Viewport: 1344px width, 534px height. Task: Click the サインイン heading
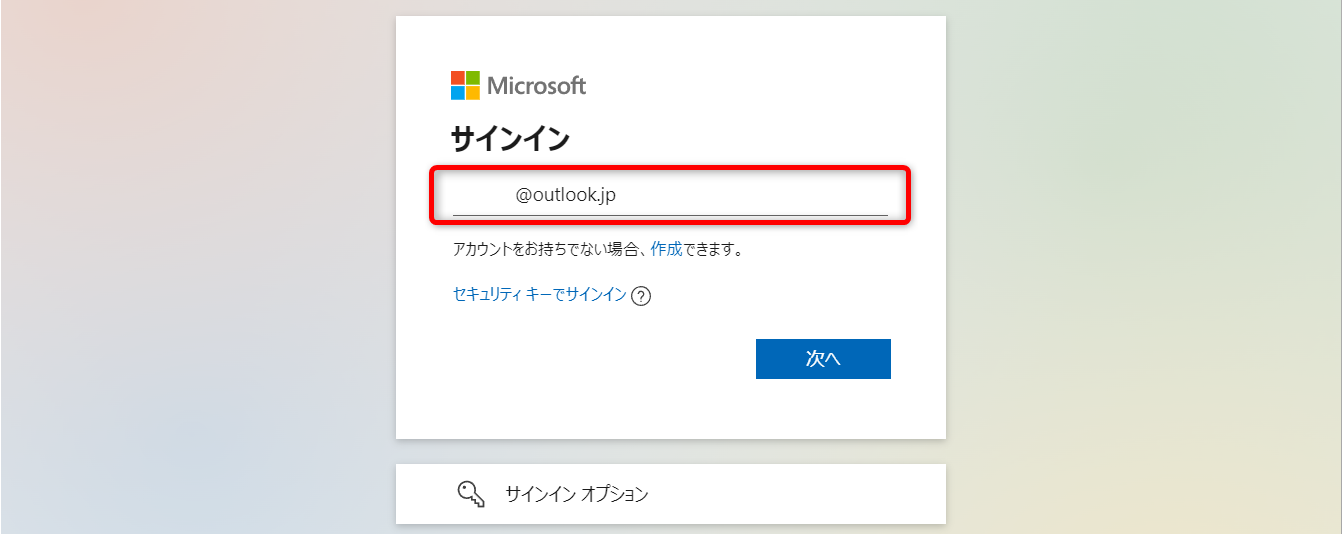coord(510,139)
